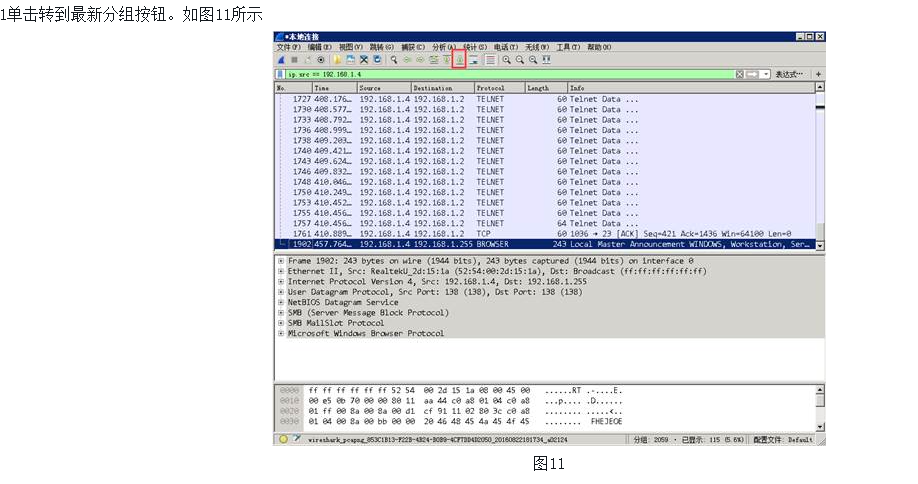The image size is (918, 484).
Task: Close the capture file icon
Action: 364,60
